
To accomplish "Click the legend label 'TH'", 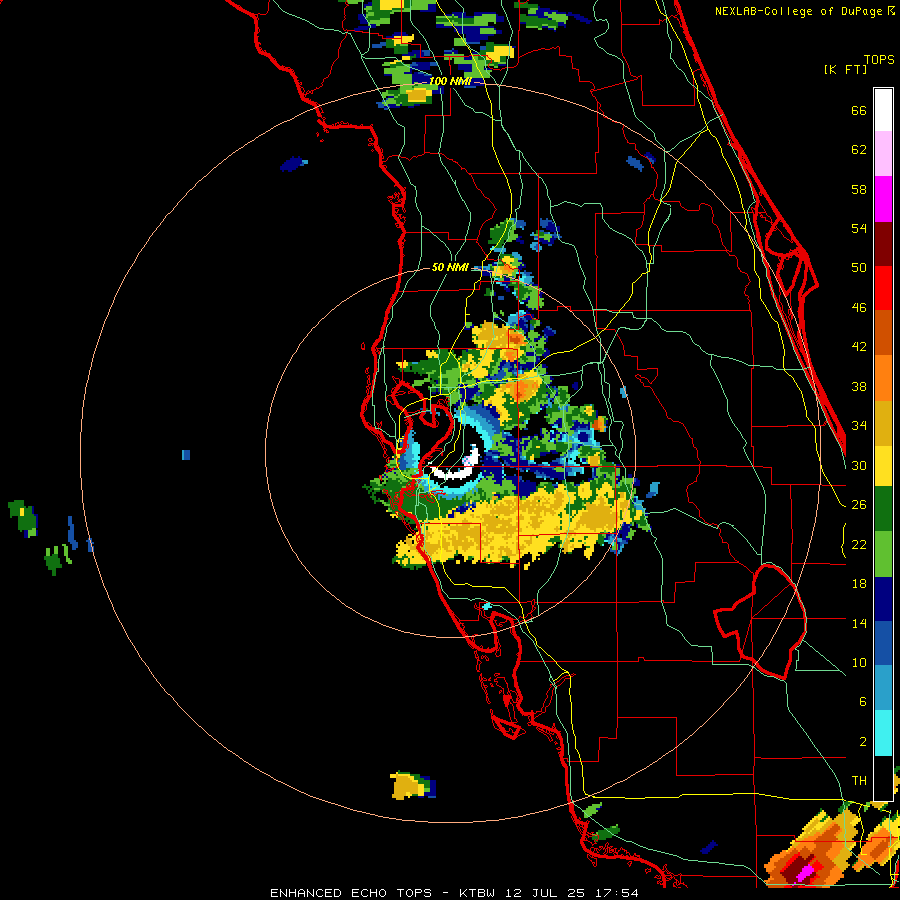I will click(x=859, y=781).
